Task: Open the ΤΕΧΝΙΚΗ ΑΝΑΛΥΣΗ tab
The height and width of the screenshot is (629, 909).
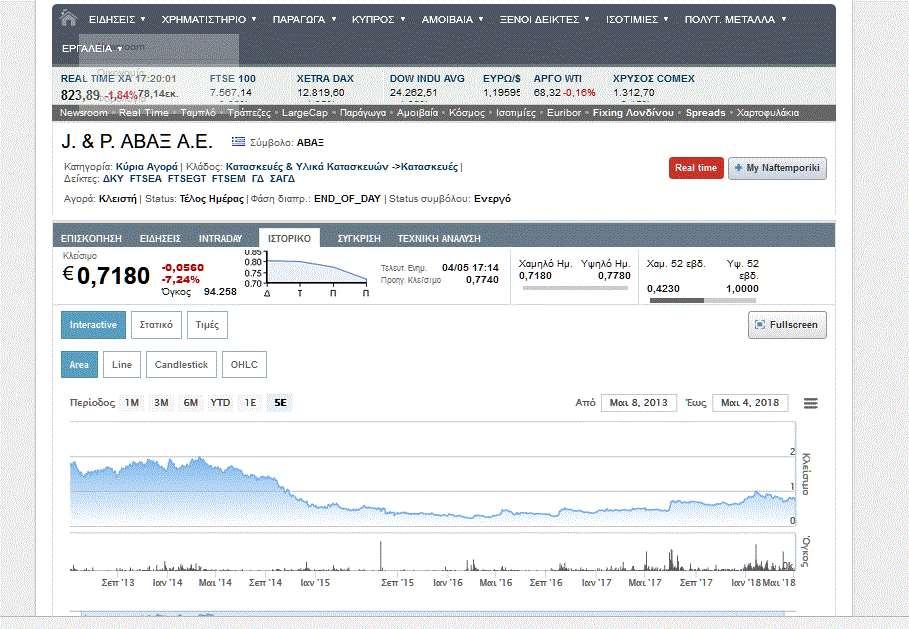Action: tap(439, 238)
